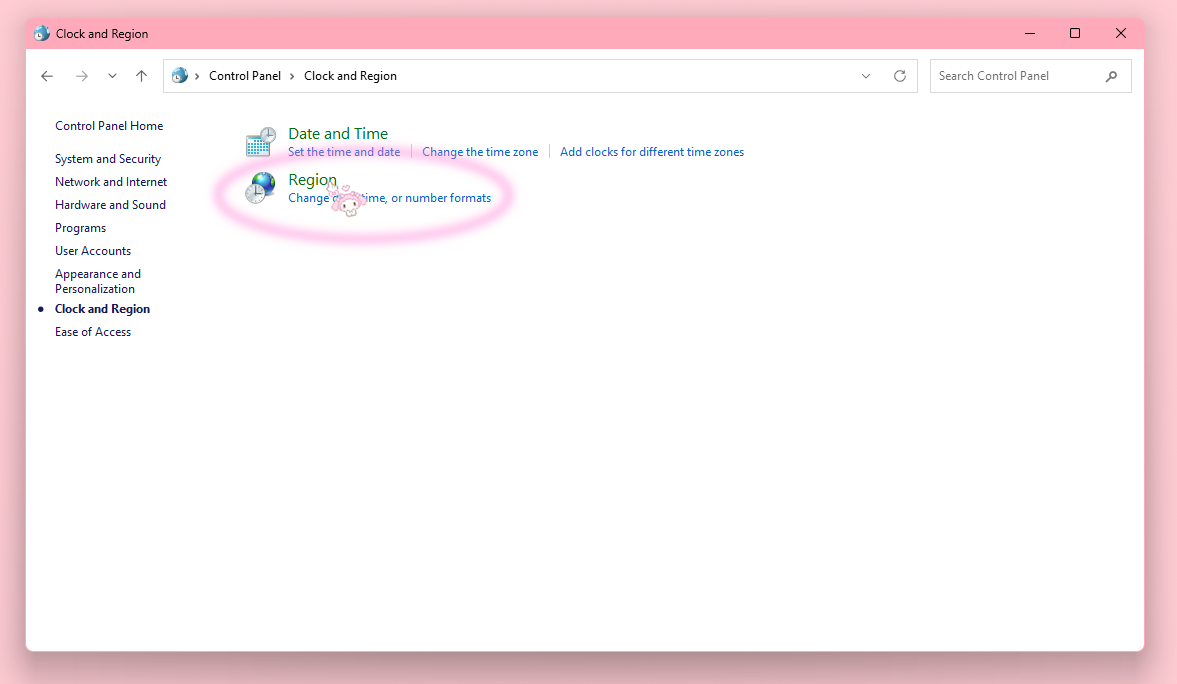
Task: Expand the chevron after Control Panel breadcrumb
Action: click(292, 76)
